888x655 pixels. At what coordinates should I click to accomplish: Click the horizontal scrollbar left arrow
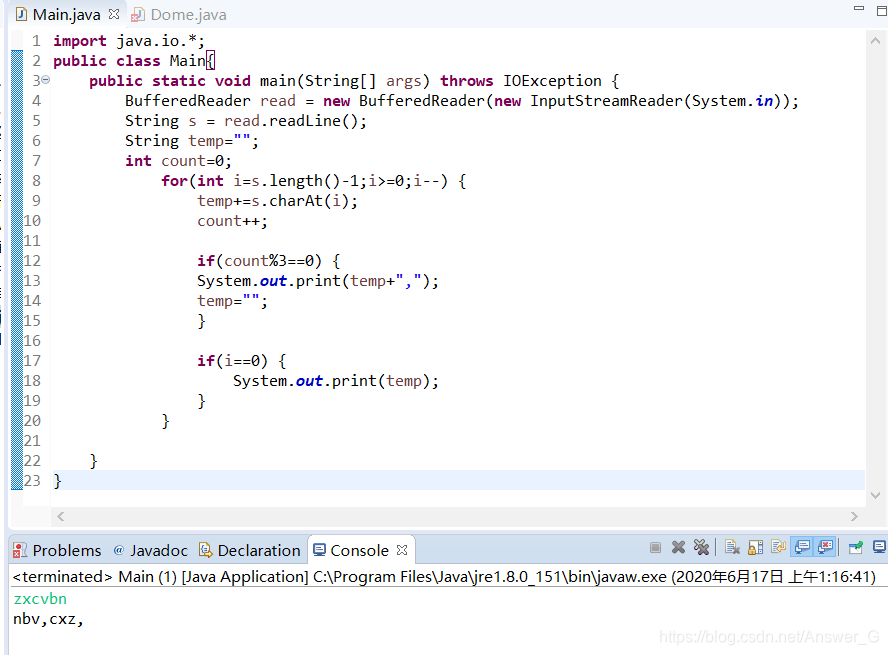point(61,516)
